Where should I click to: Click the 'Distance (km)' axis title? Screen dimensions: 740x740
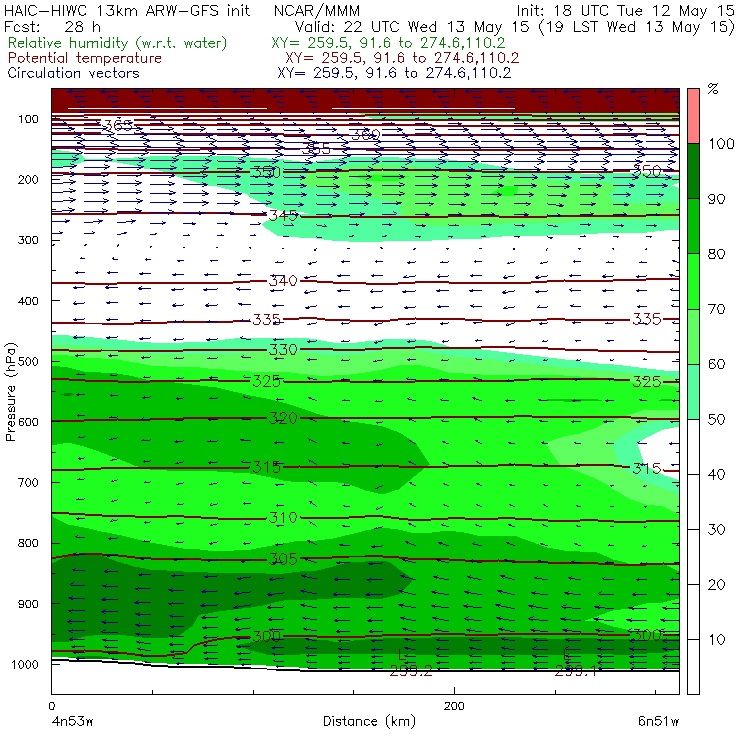[x=369, y=721]
